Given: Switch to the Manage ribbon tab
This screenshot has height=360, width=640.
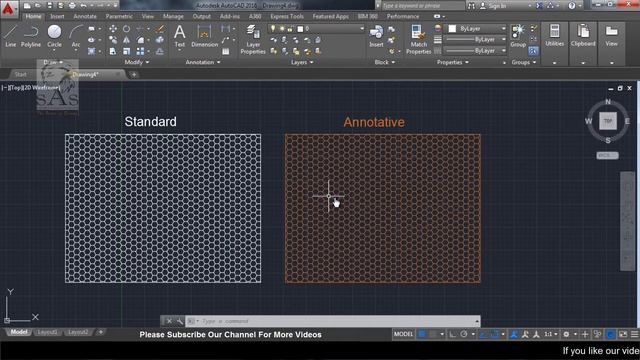Looking at the screenshot, I should (173, 16).
